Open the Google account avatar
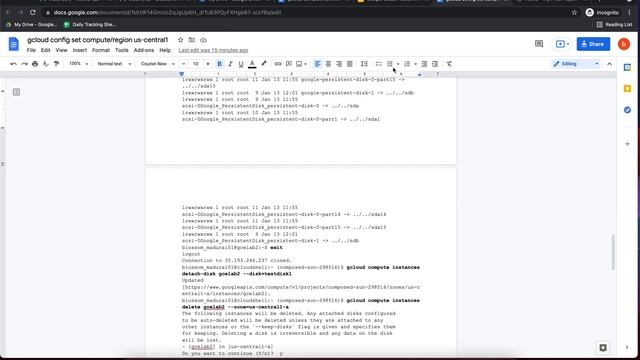This screenshot has height=360, width=640. [x=624, y=44]
